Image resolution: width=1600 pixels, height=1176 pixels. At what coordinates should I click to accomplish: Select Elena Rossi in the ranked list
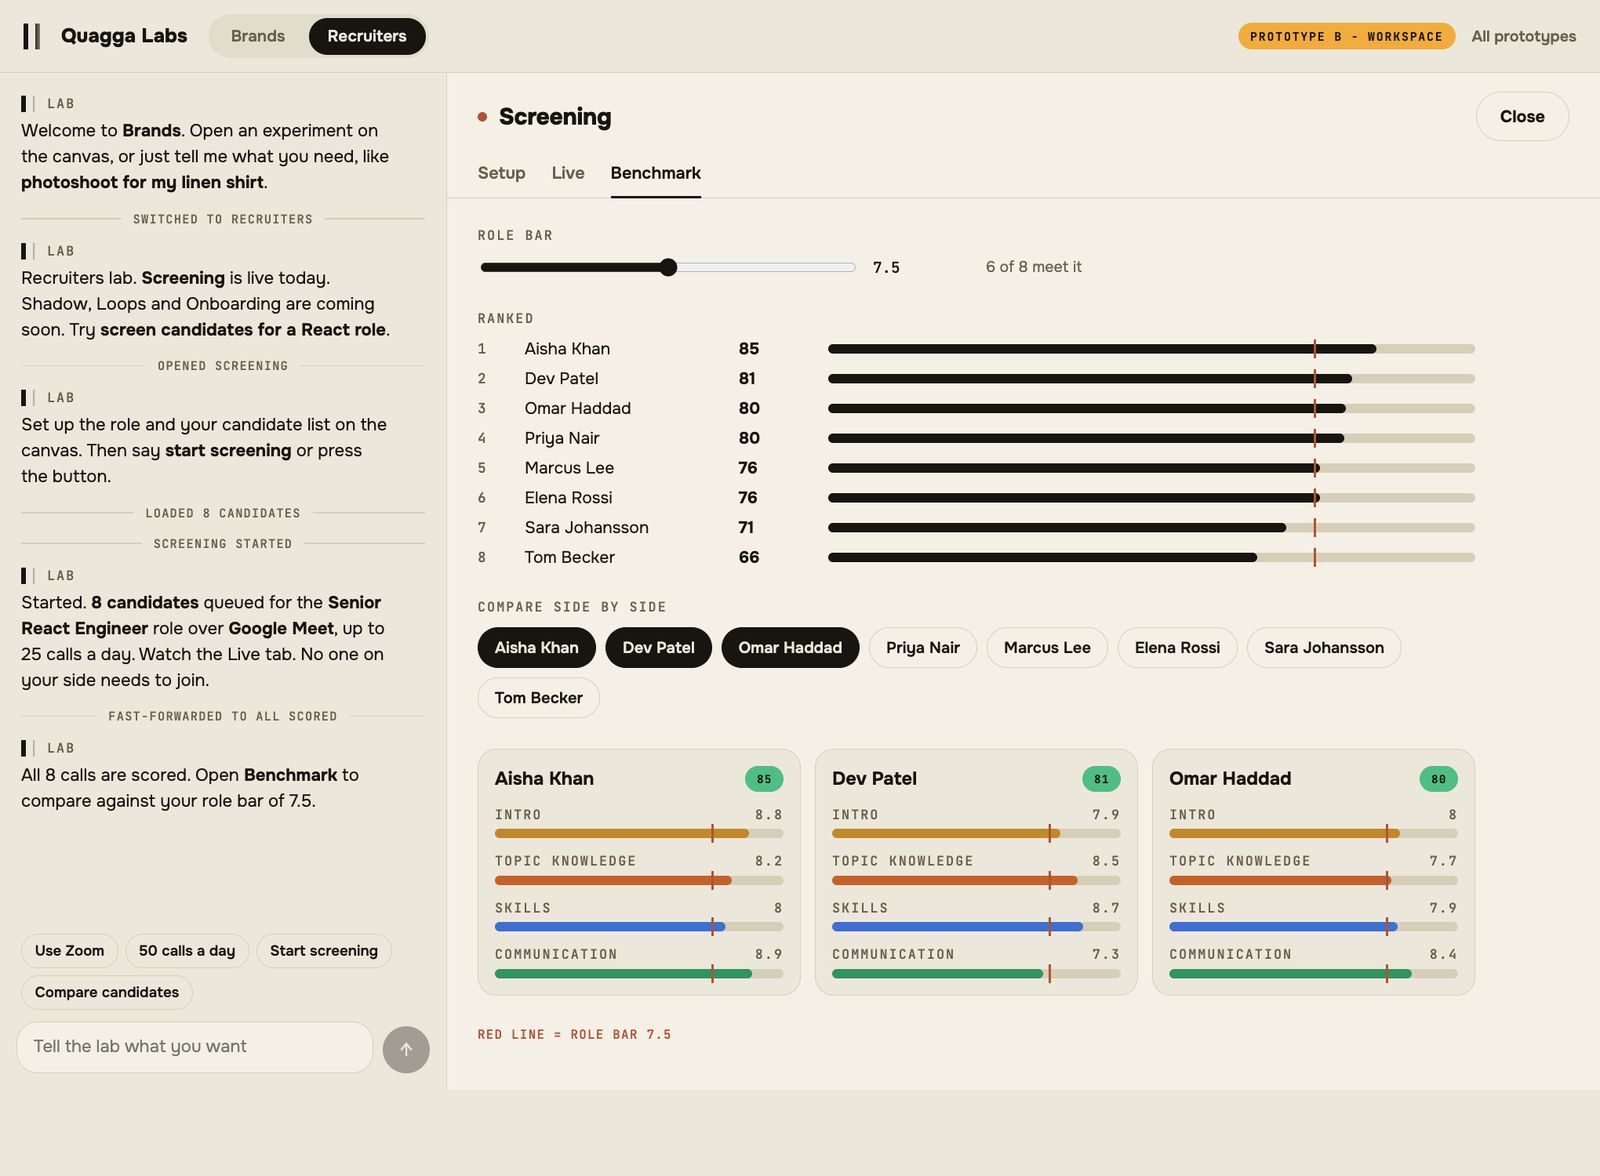[568, 498]
